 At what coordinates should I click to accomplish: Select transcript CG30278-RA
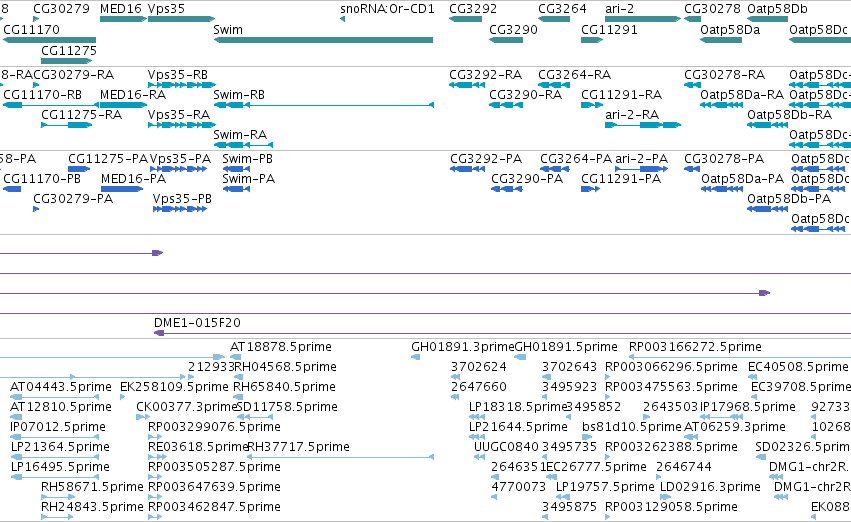coord(692,85)
